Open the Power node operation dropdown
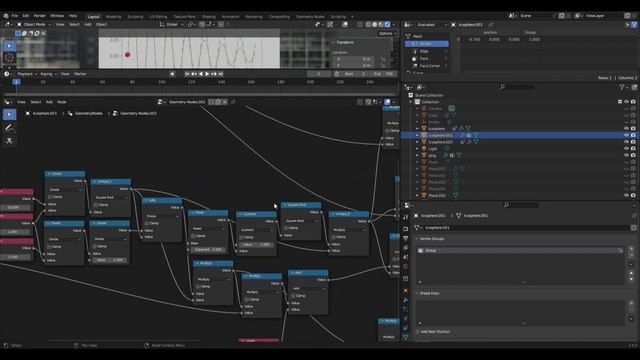The height and width of the screenshot is (360, 640). tap(209, 229)
